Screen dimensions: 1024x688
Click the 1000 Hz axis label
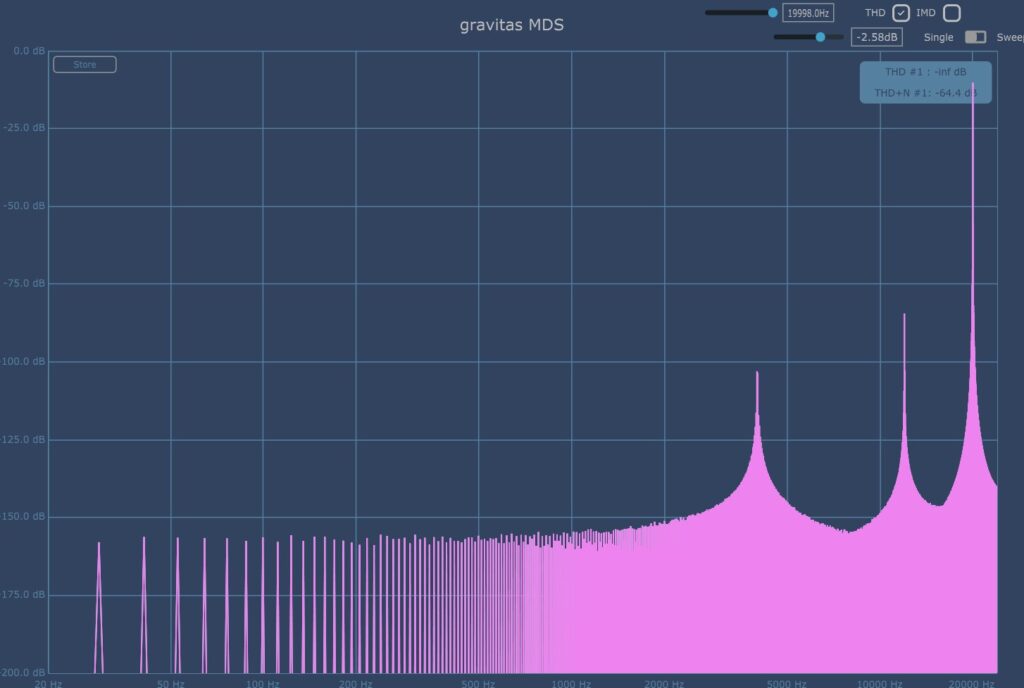[570, 684]
